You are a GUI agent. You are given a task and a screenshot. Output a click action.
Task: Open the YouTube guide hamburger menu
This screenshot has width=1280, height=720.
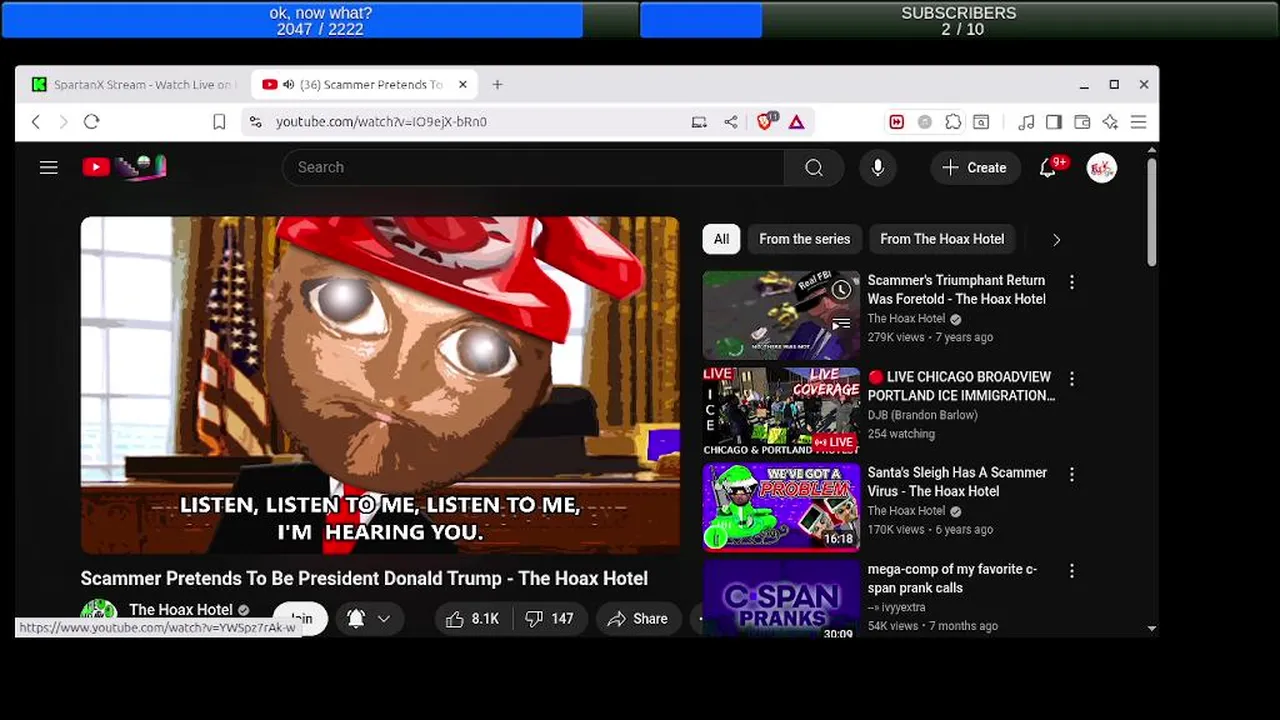click(x=48, y=167)
